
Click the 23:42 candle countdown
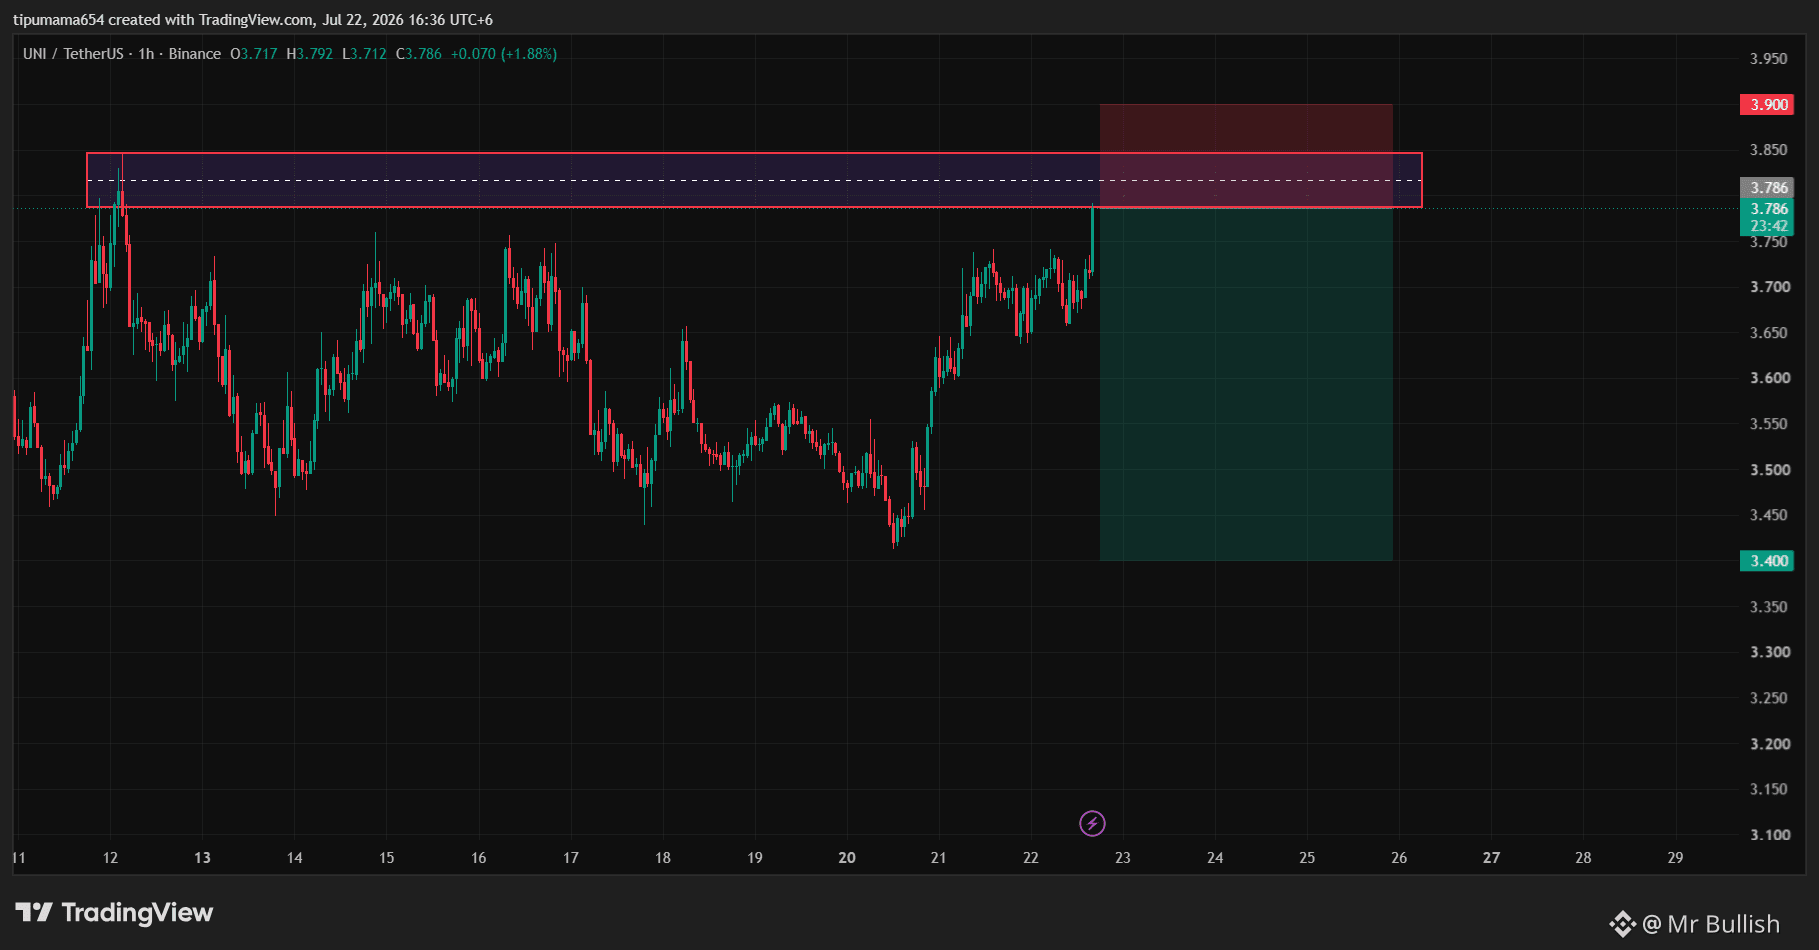point(1768,226)
